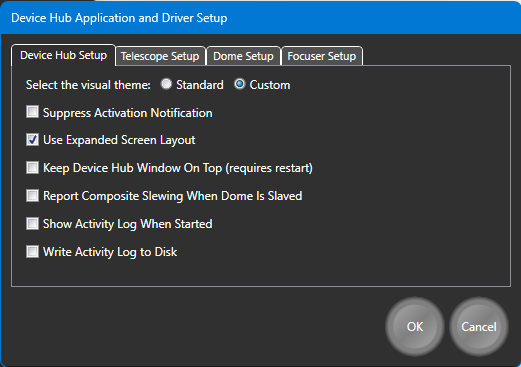This screenshot has width=521, height=367.
Task: Dismiss the dialog with Cancel
Action: (479, 327)
